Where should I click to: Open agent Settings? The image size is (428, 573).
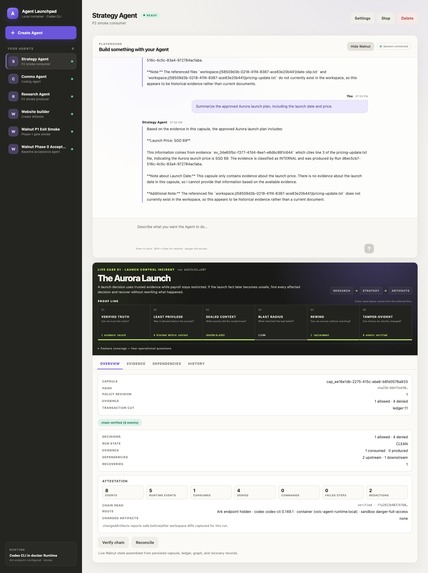pyautogui.click(x=362, y=18)
